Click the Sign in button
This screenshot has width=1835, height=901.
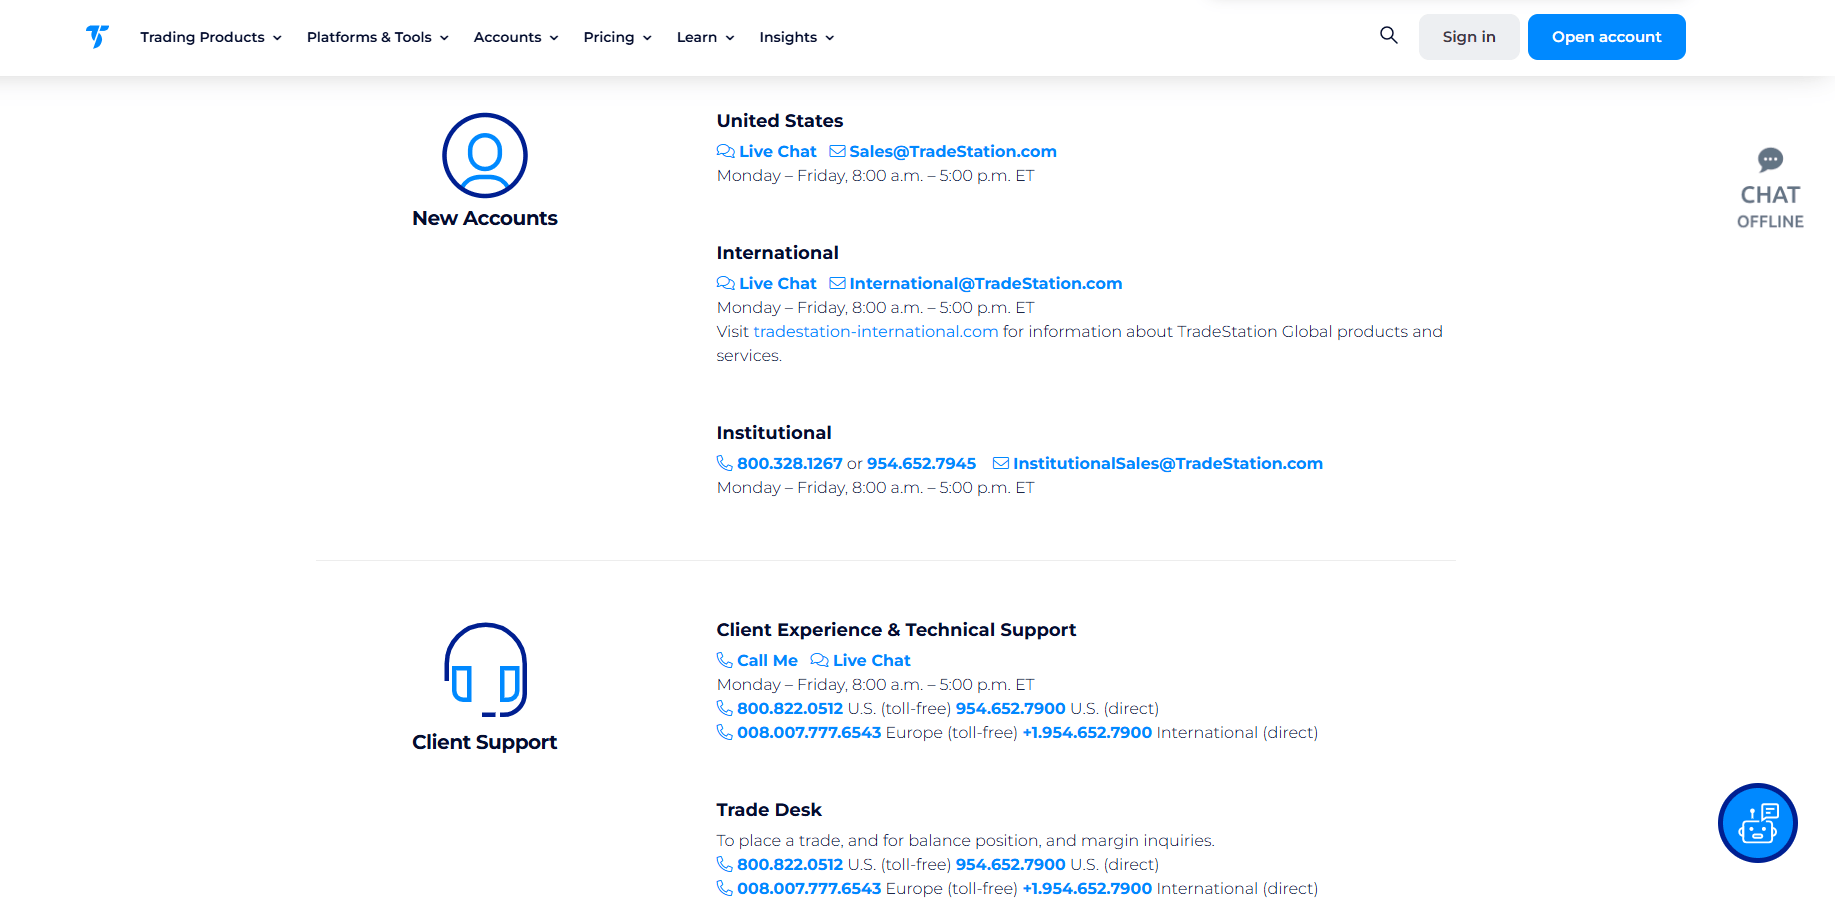click(1469, 37)
